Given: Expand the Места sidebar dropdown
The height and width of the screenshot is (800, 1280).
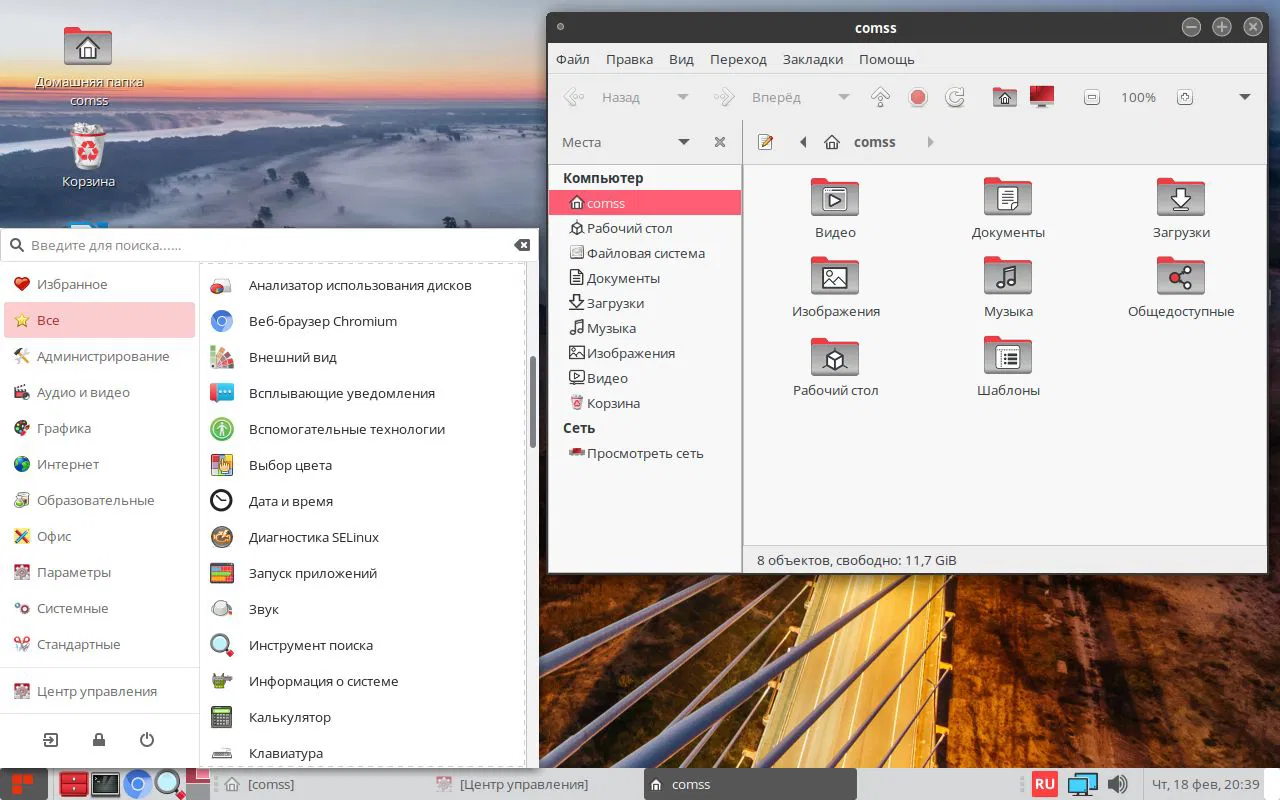Looking at the screenshot, I should pos(684,142).
